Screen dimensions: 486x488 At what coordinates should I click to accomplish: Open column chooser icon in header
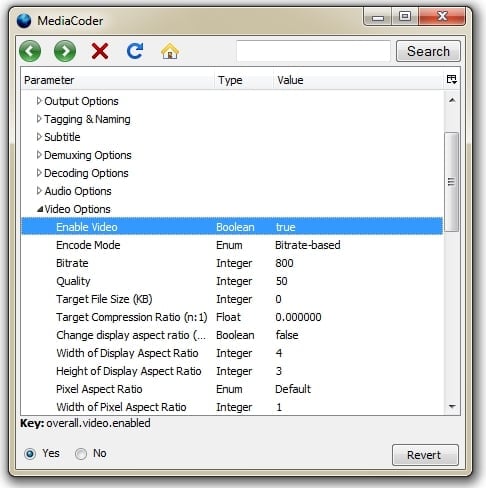[x=452, y=79]
